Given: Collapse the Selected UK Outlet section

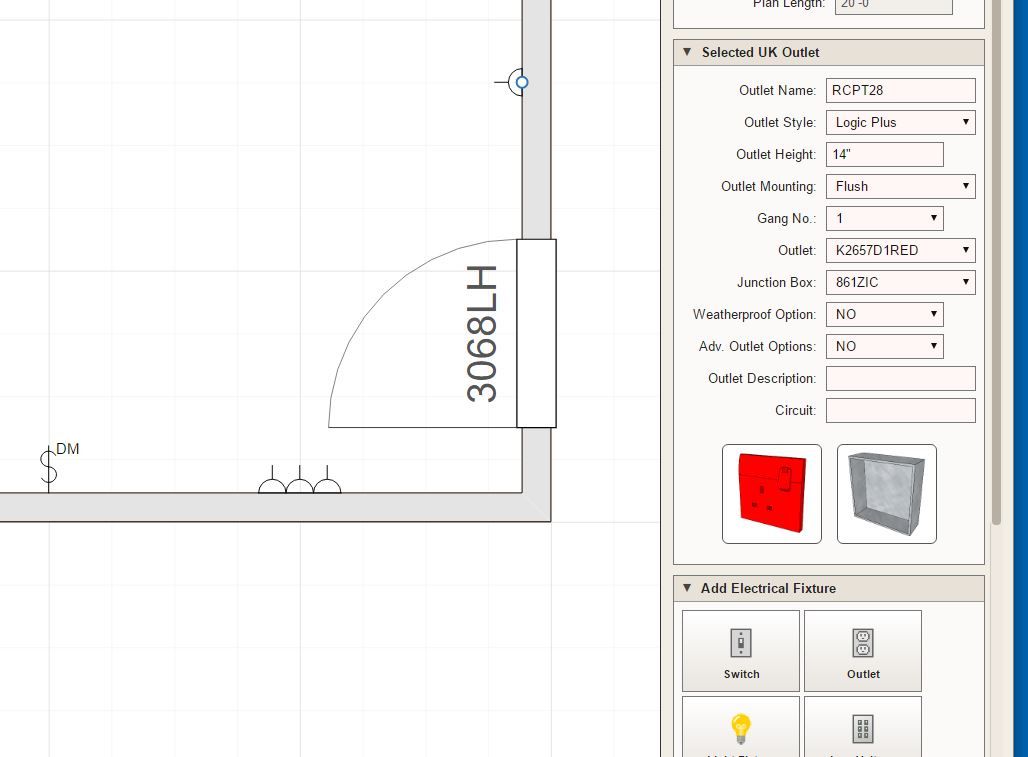Looking at the screenshot, I should (687, 52).
